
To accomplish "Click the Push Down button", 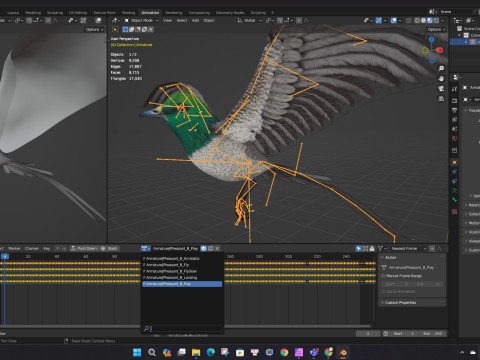I will pos(83,248).
